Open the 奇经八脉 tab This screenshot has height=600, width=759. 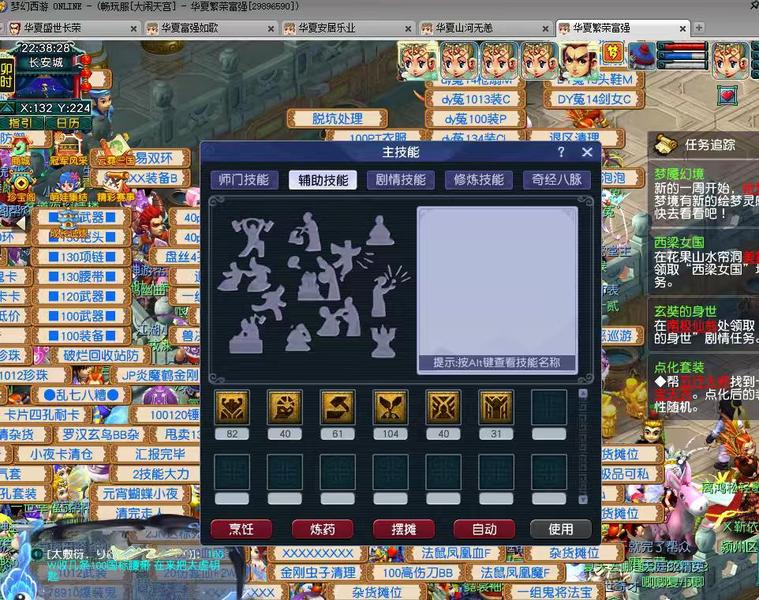pos(556,180)
